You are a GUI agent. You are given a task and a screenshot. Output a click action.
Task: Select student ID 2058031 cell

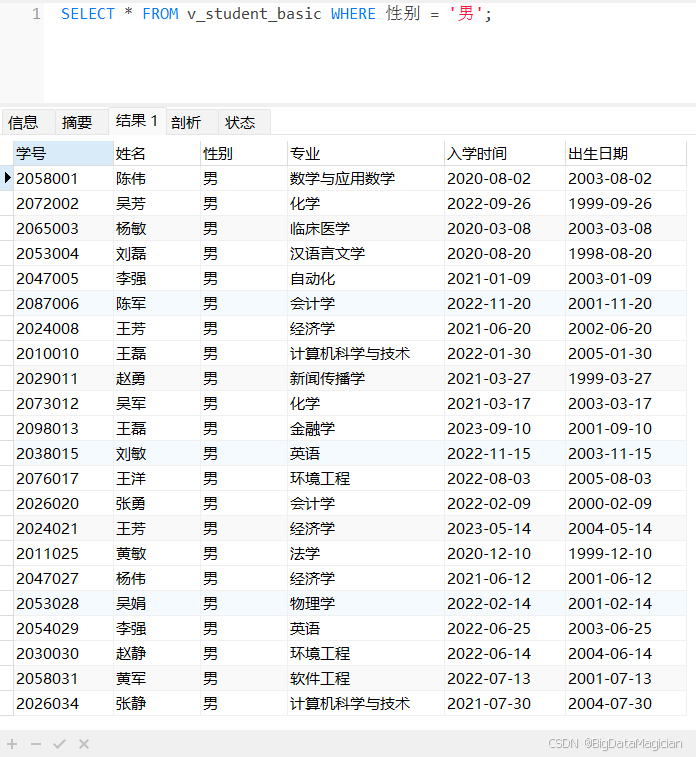[x=64, y=679]
